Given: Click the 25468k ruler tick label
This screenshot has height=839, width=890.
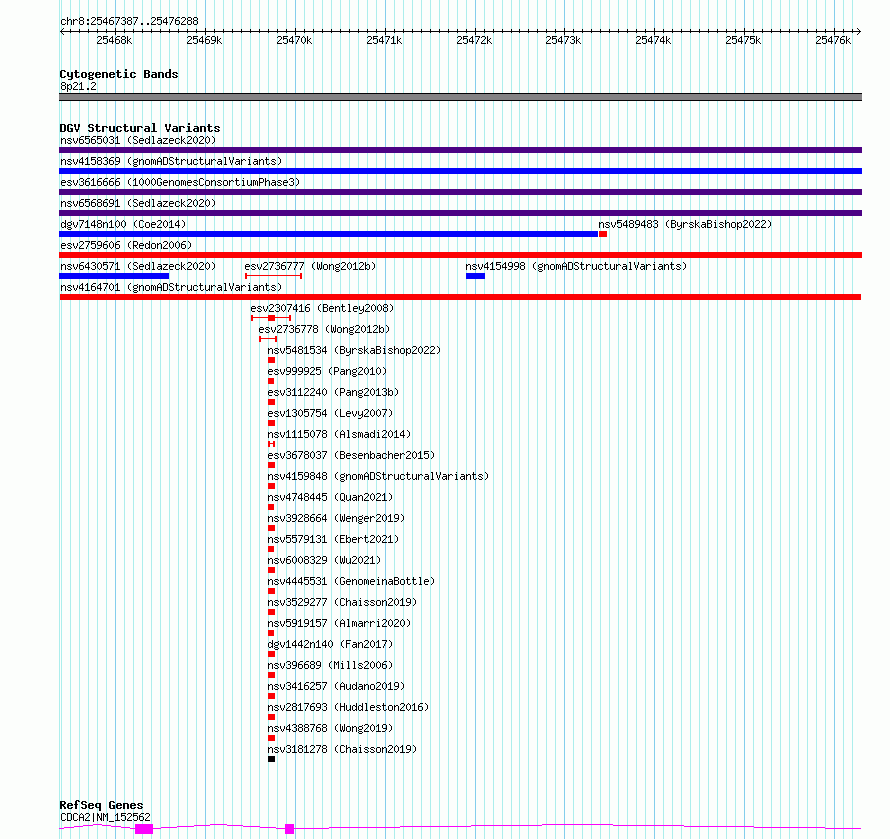Looking at the screenshot, I should (x=114, y=40).
